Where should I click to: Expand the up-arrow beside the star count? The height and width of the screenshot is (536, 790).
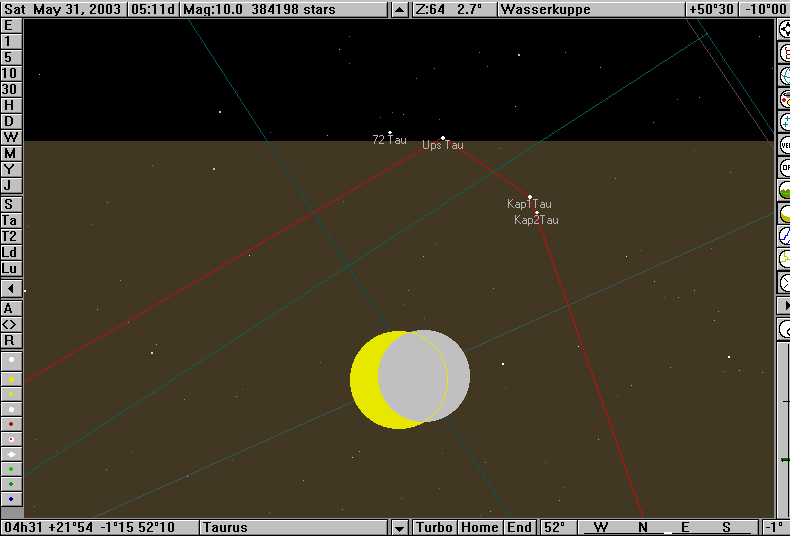(x=400, y=10)
